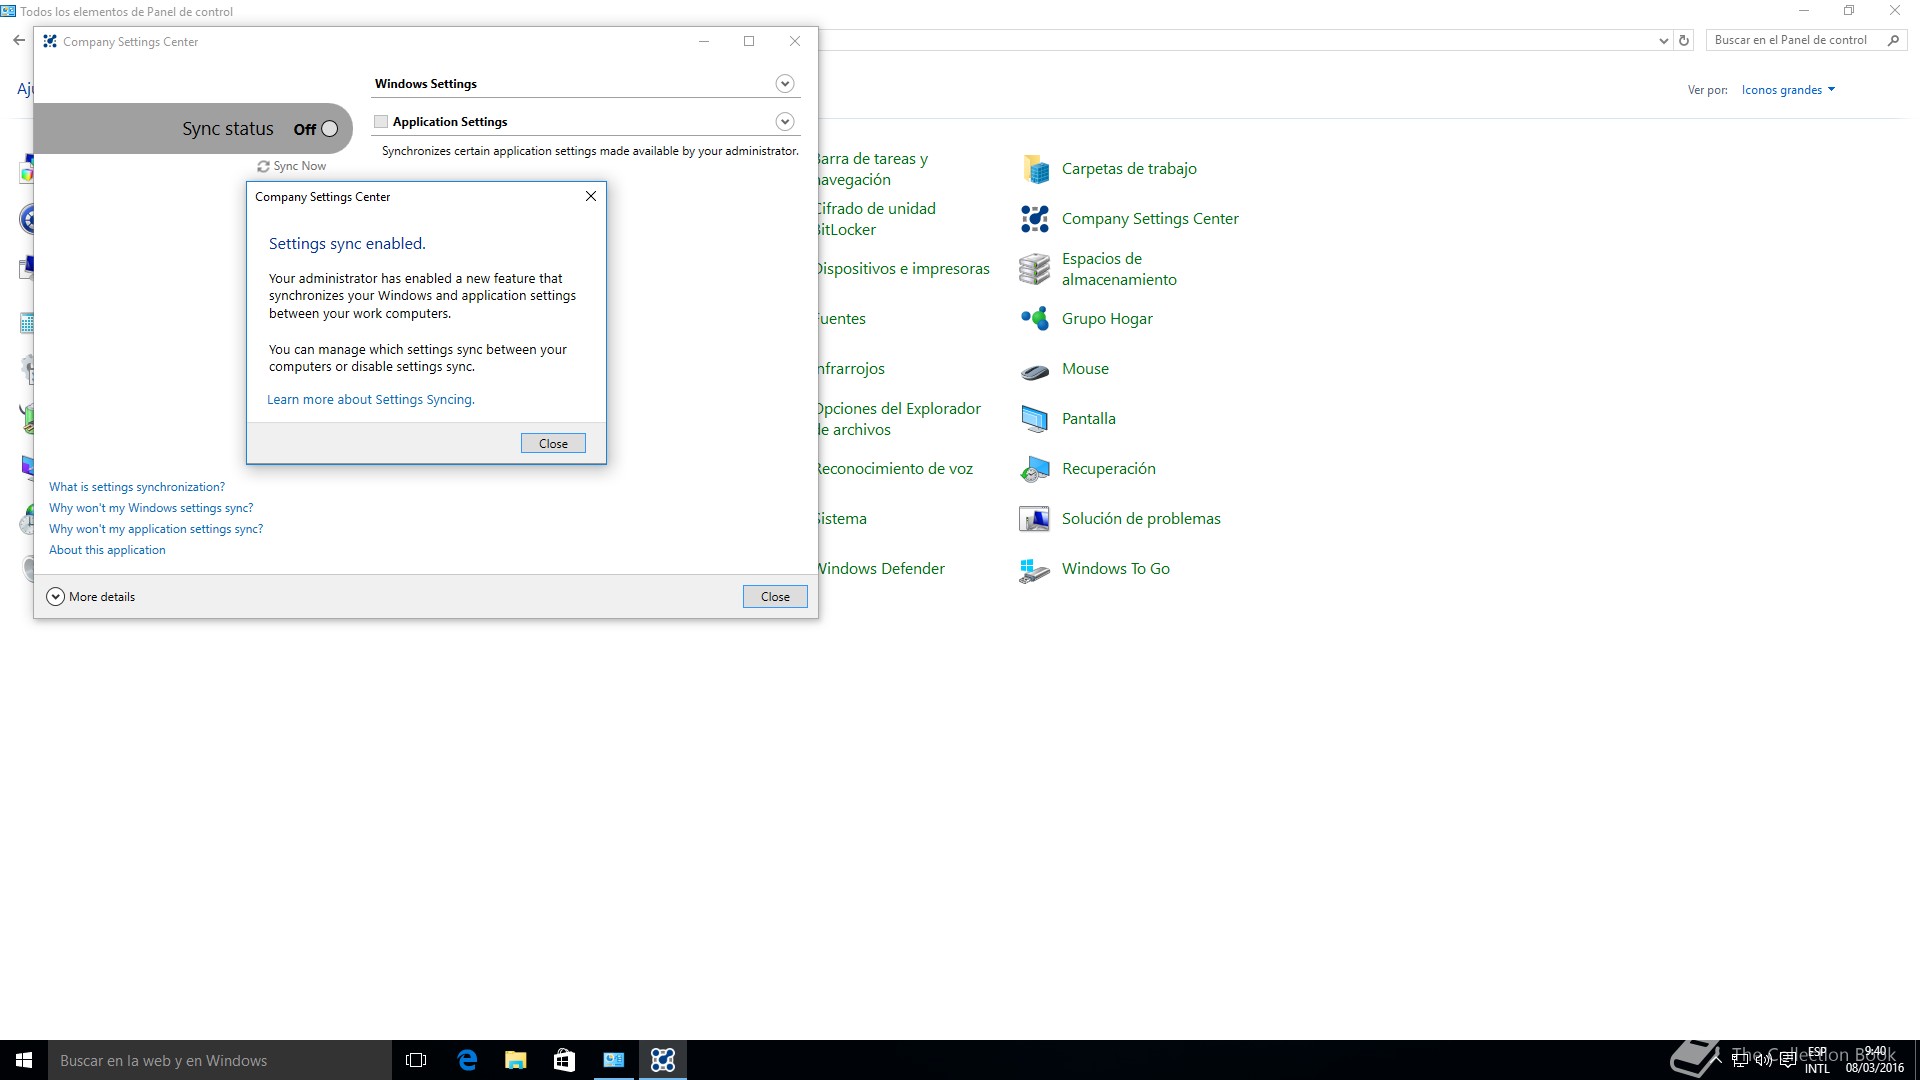Go back in Control Panel window
The image size is (1920, 1080).
click(19, 41)
